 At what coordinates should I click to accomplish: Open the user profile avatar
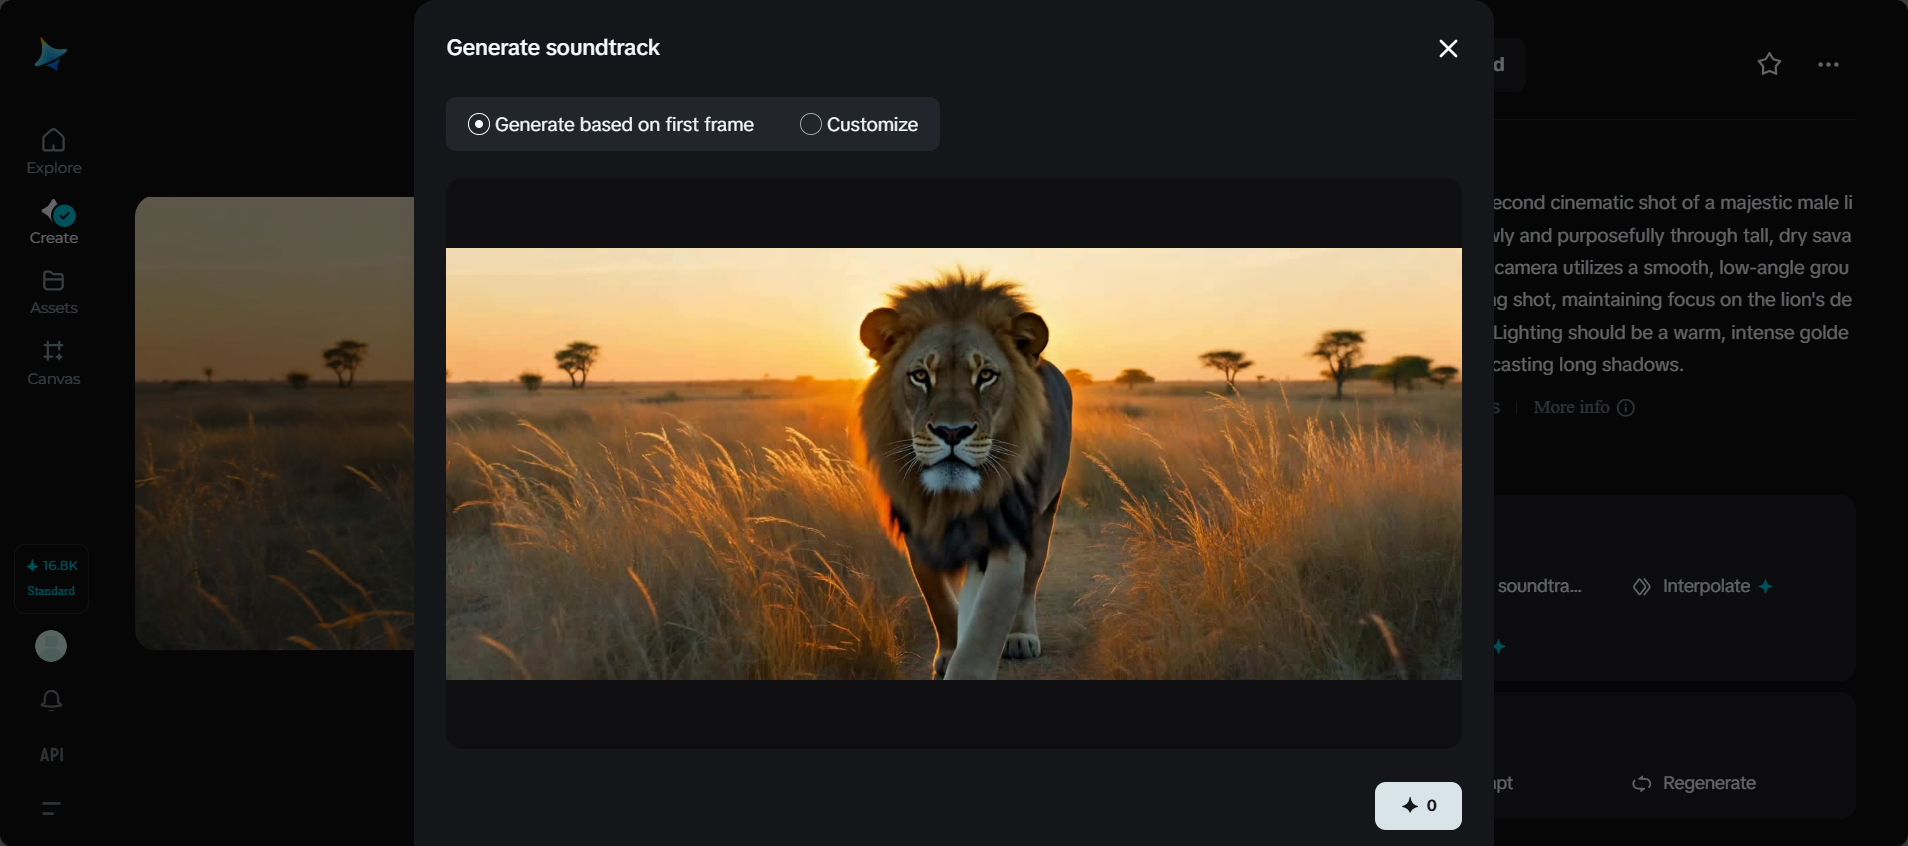(51, 646)
